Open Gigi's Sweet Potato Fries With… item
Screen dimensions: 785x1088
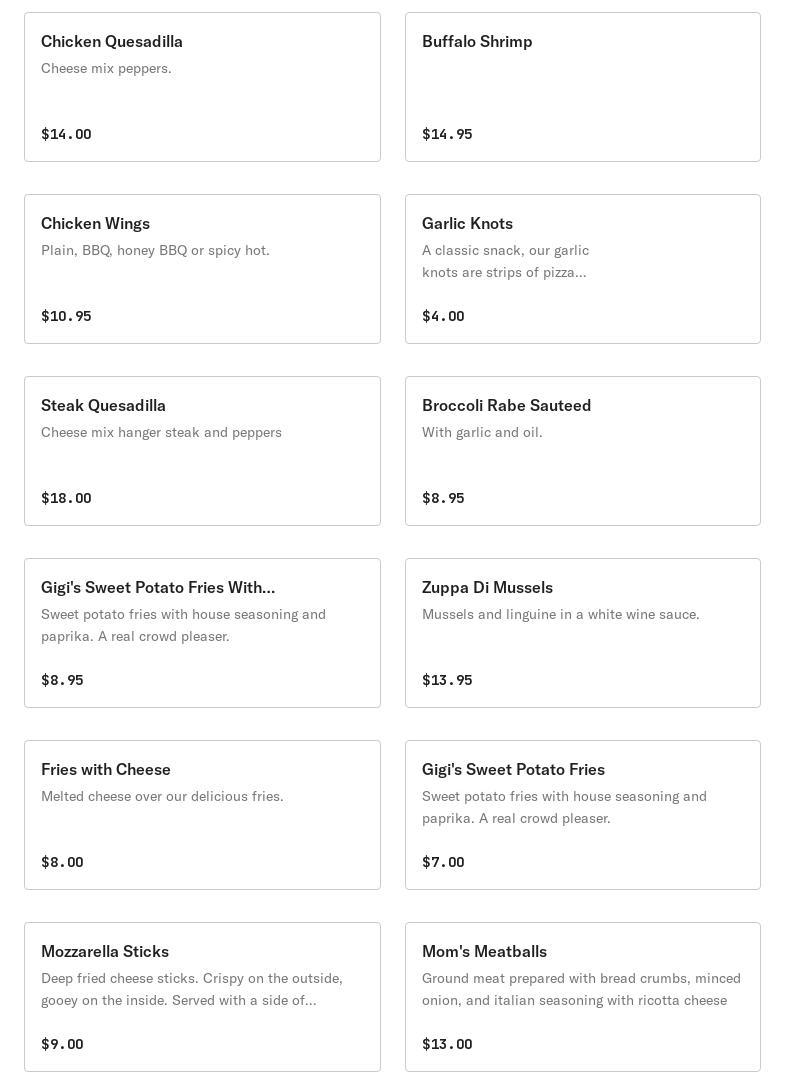click(x=202, y=633)
